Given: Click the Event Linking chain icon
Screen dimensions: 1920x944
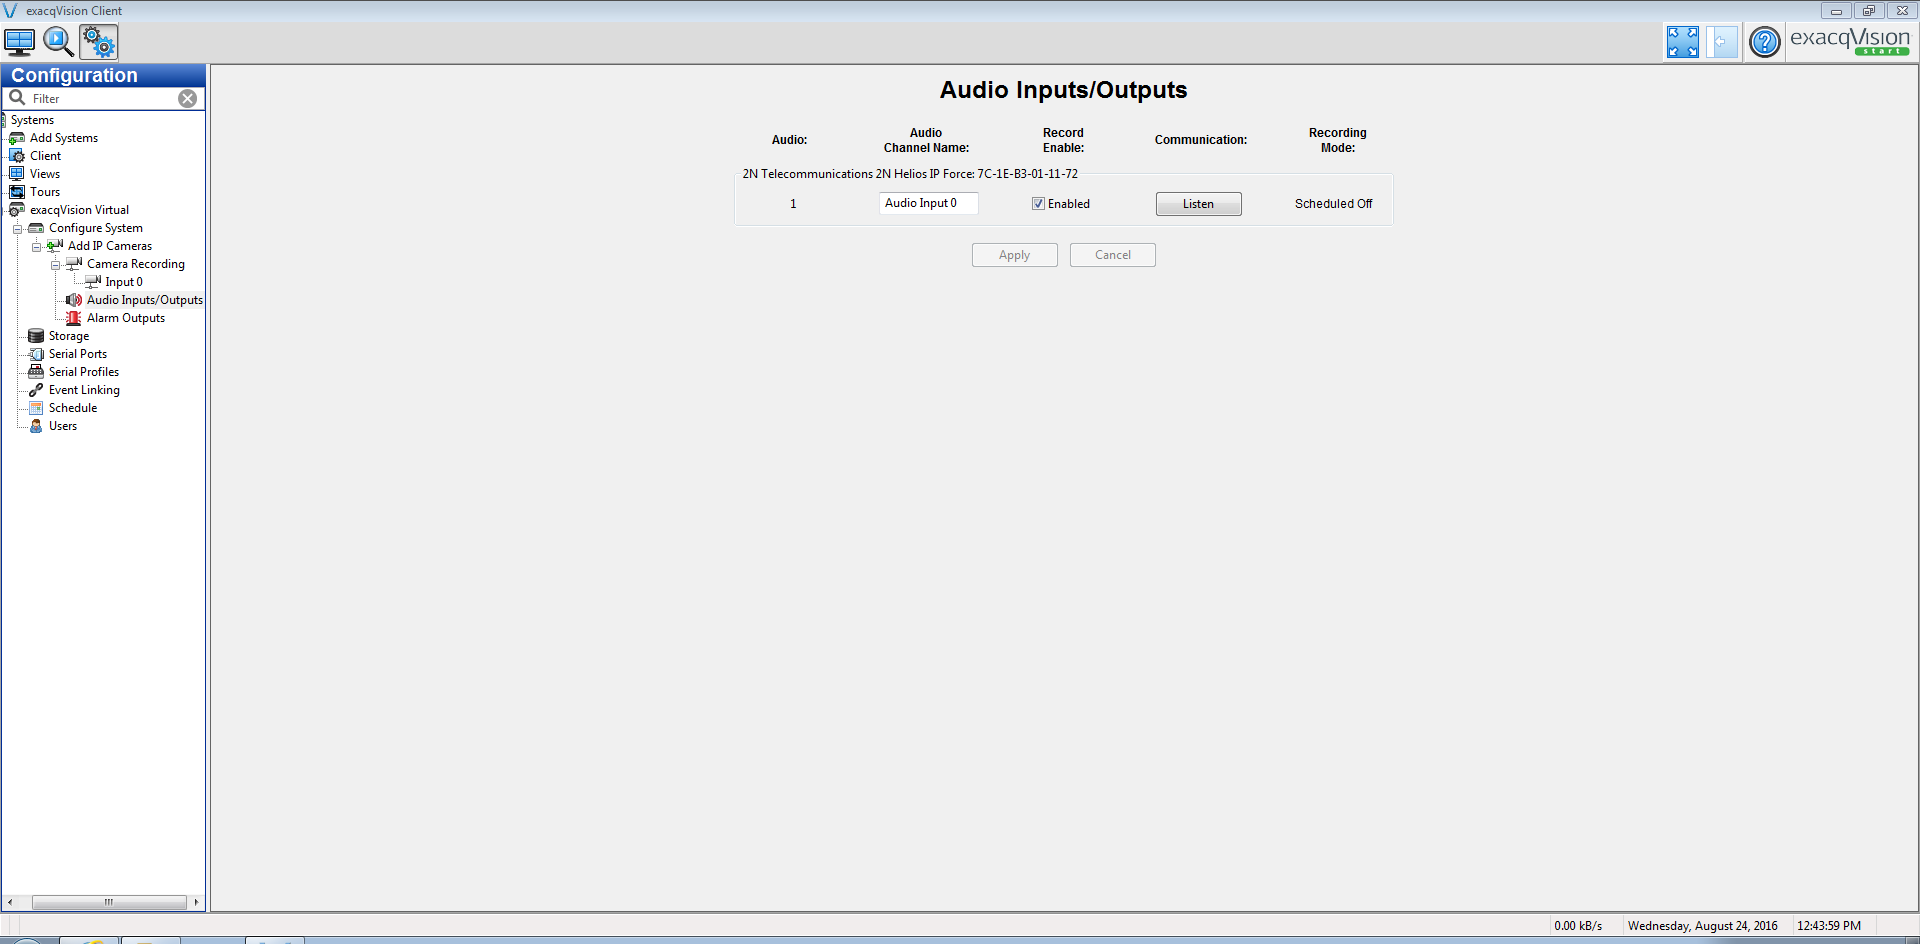Looking at the screenshot, I should (36, 390).
